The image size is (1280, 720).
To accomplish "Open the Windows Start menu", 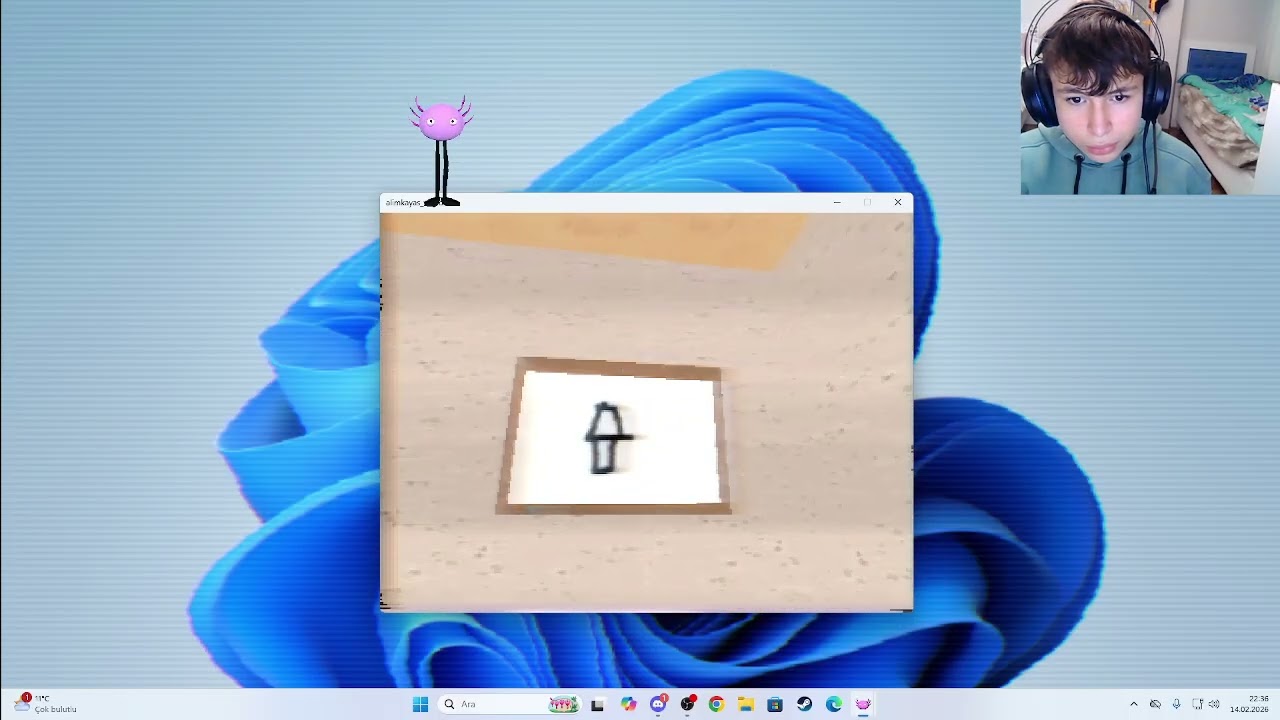I will click(x=421, y=704).
